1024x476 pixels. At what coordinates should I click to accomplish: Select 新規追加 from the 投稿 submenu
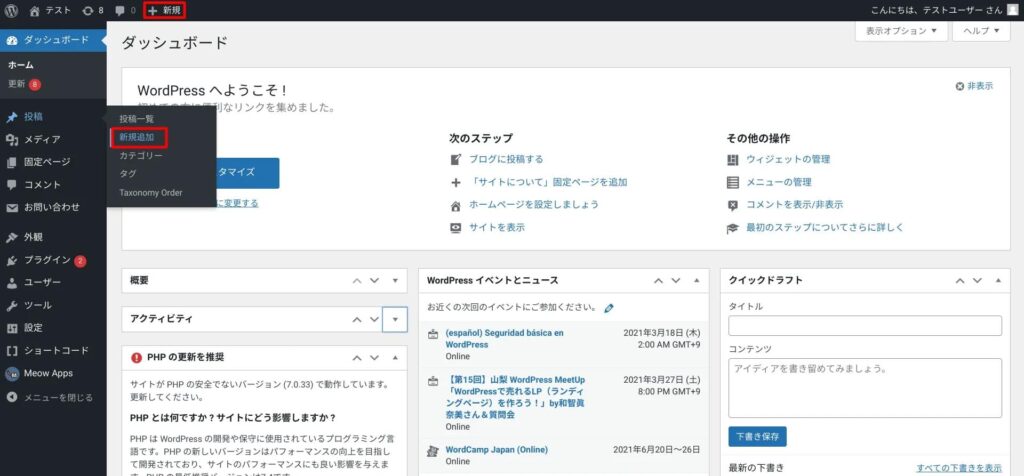click(x=137, y=137)
